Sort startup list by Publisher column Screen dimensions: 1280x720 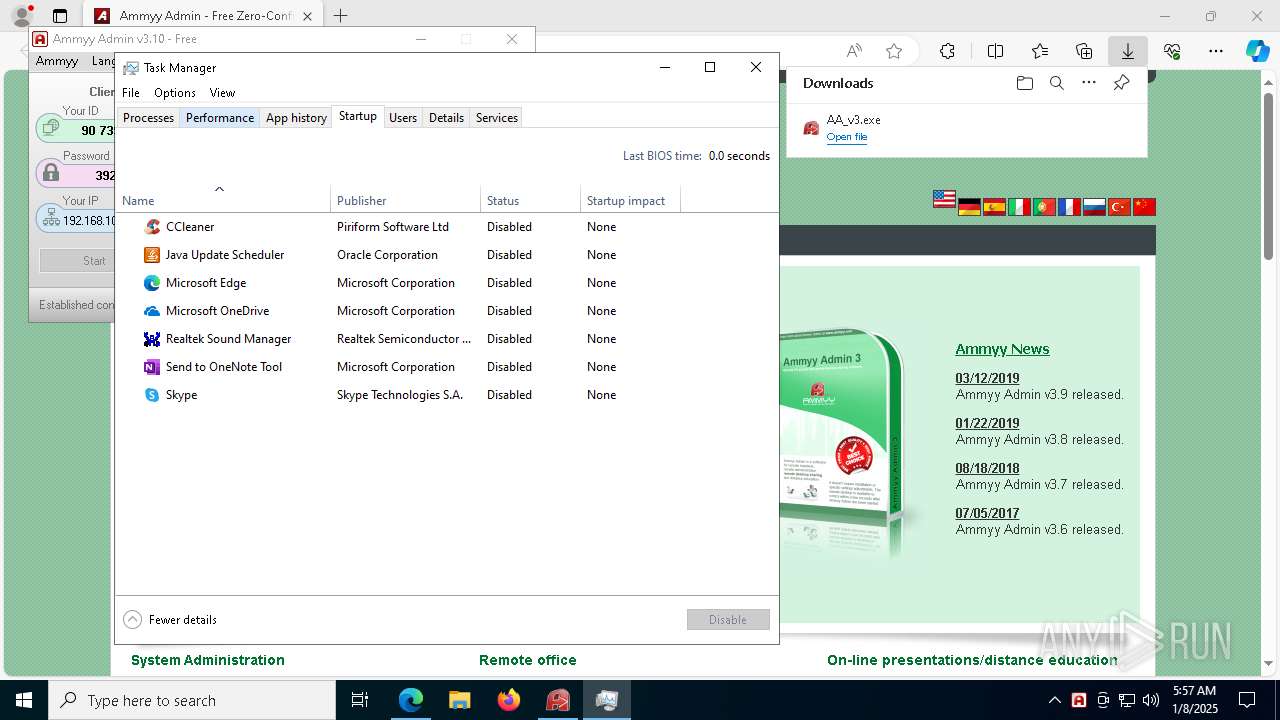405,200
